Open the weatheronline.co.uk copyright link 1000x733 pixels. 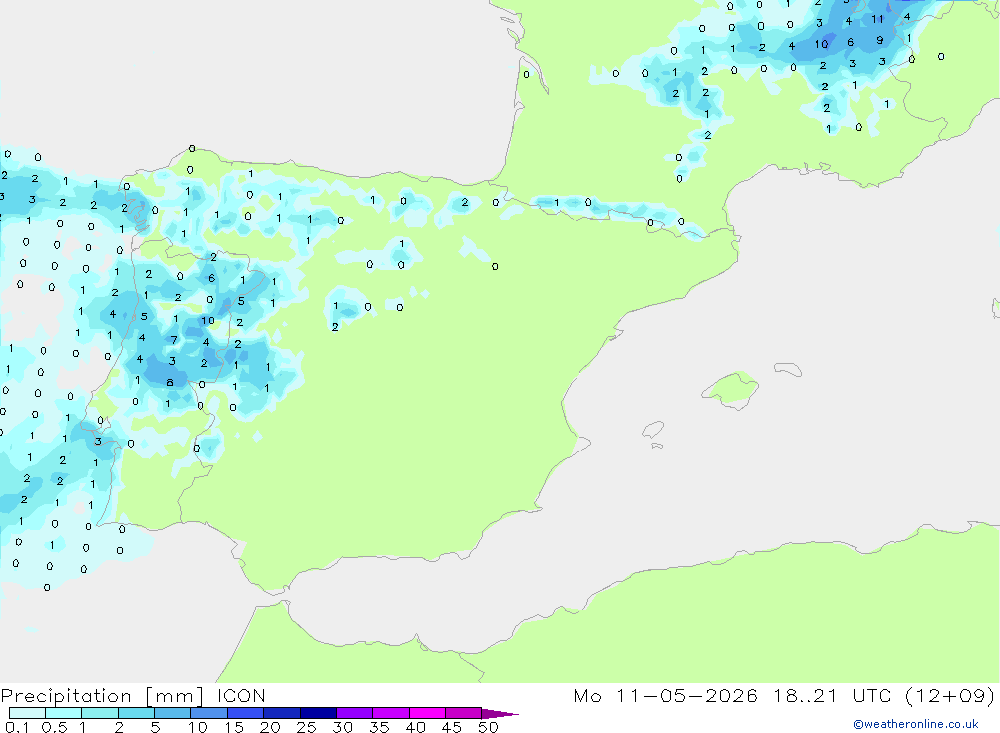915,724
